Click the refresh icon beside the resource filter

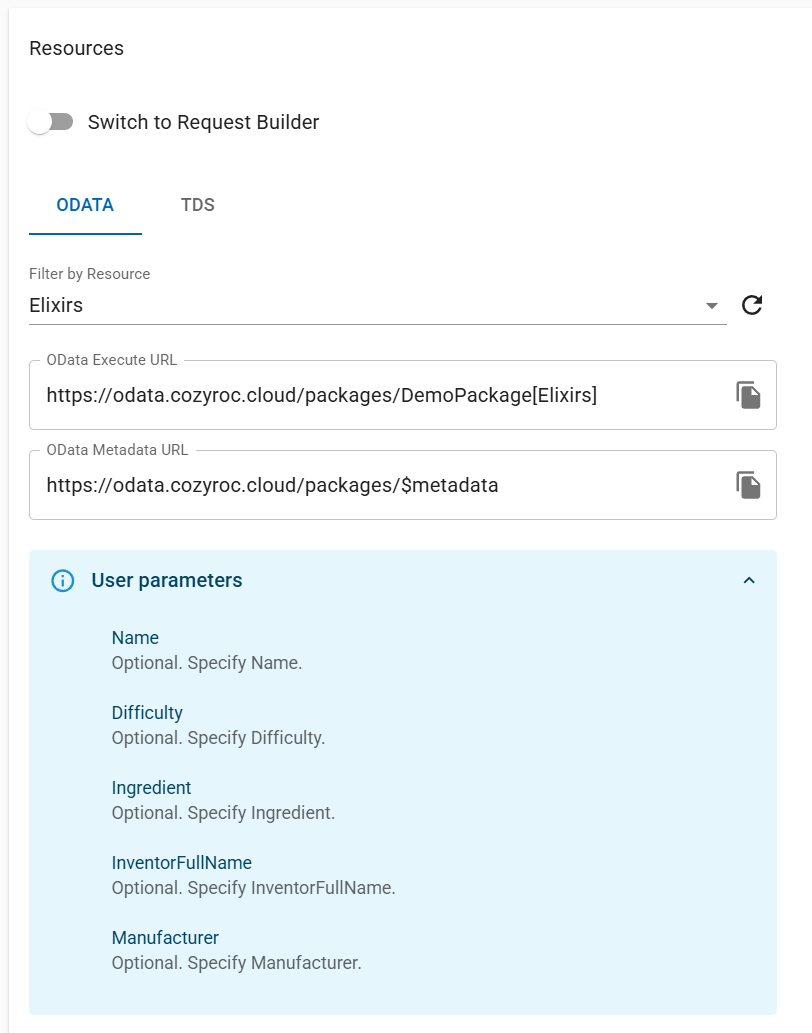click(x=752, y=305)
